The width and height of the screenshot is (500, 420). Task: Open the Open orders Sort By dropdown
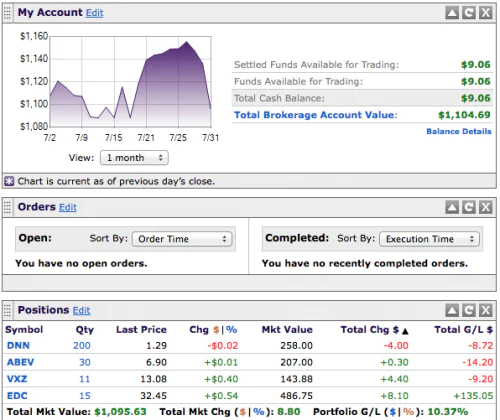click(182, 239)
